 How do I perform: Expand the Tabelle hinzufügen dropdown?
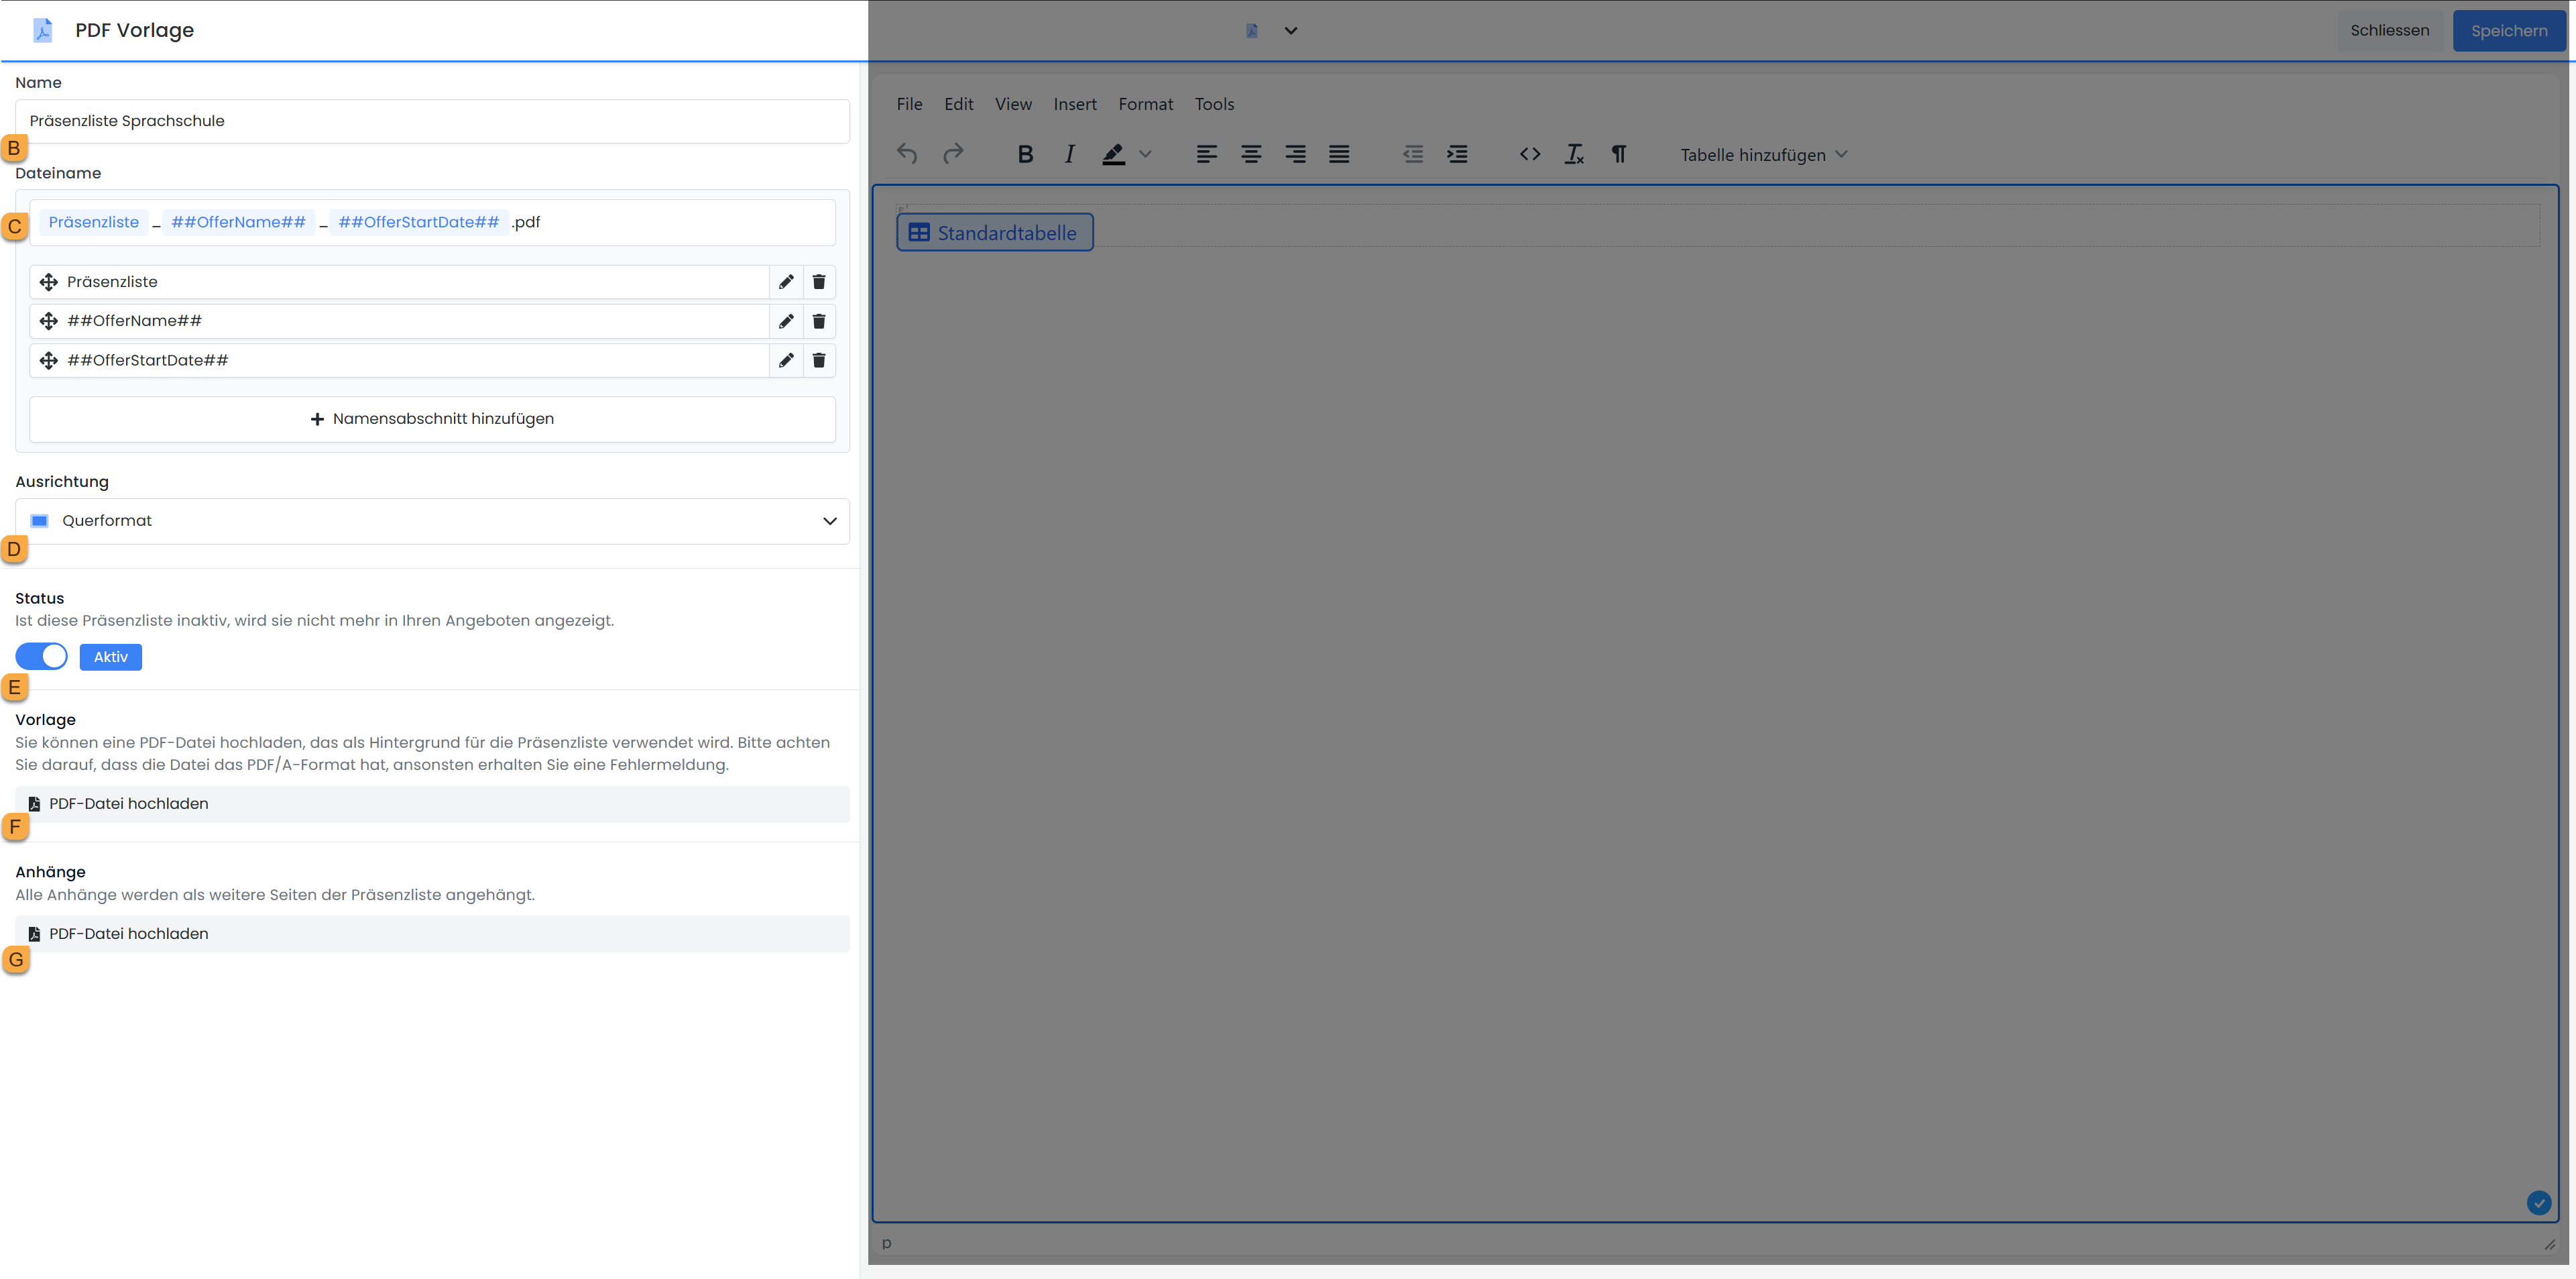point(1763,155)
